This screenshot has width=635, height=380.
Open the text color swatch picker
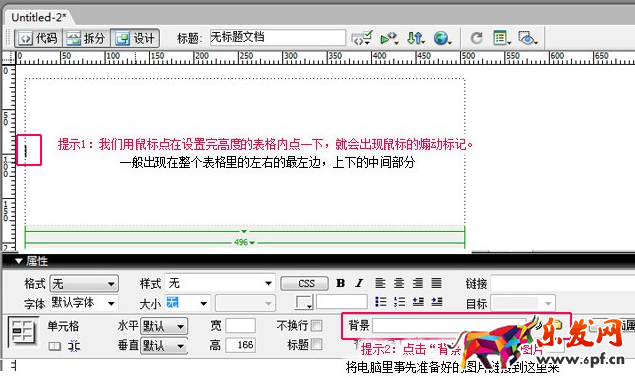304,302
